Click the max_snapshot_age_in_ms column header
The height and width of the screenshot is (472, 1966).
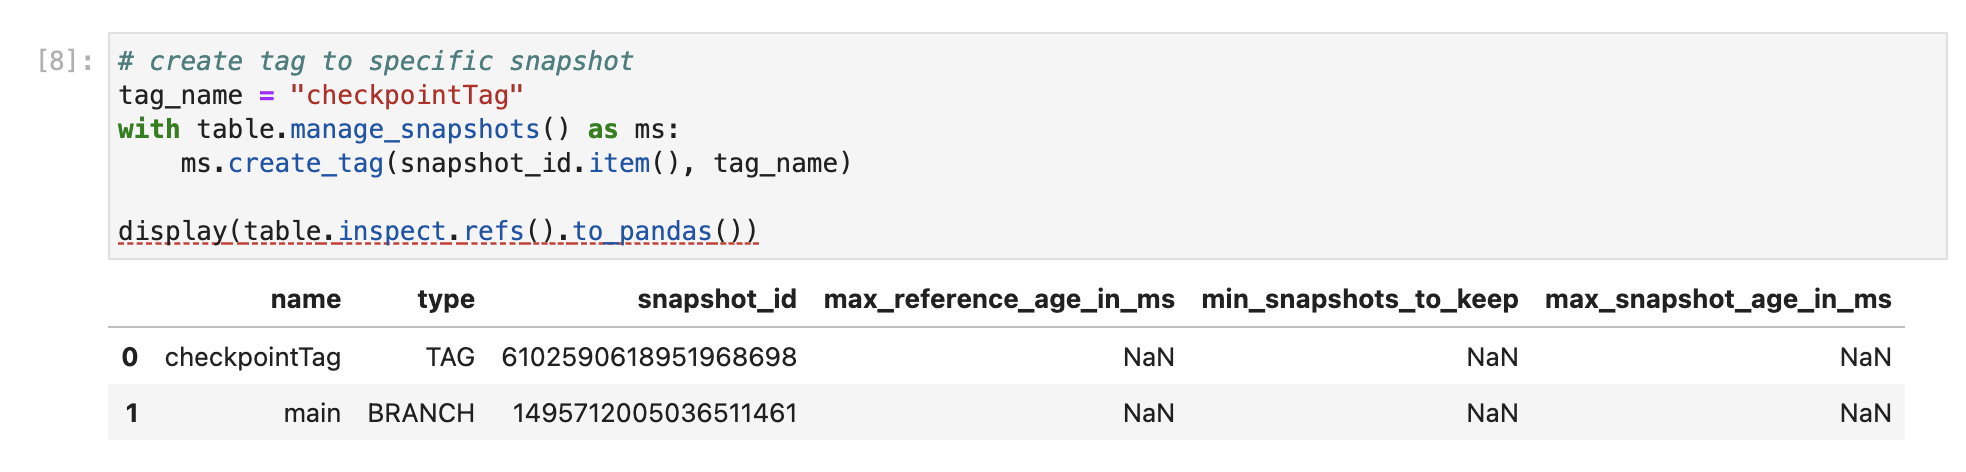1718,299
